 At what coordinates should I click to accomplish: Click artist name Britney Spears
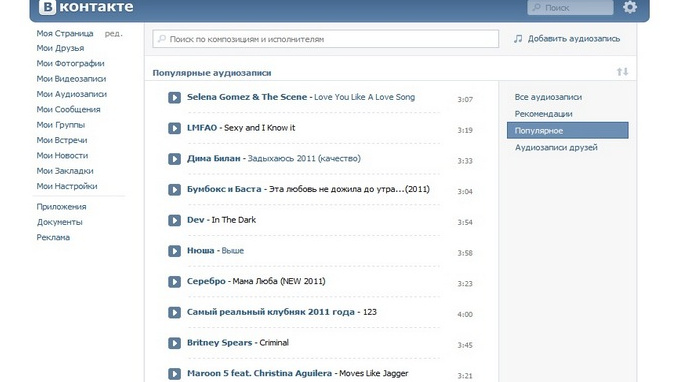click(219, 343)
